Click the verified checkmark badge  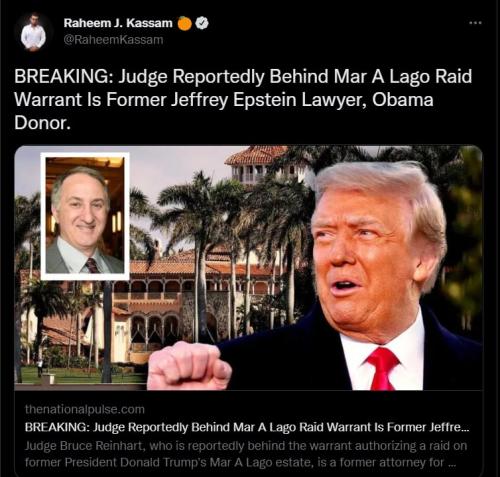click(202, 23)
